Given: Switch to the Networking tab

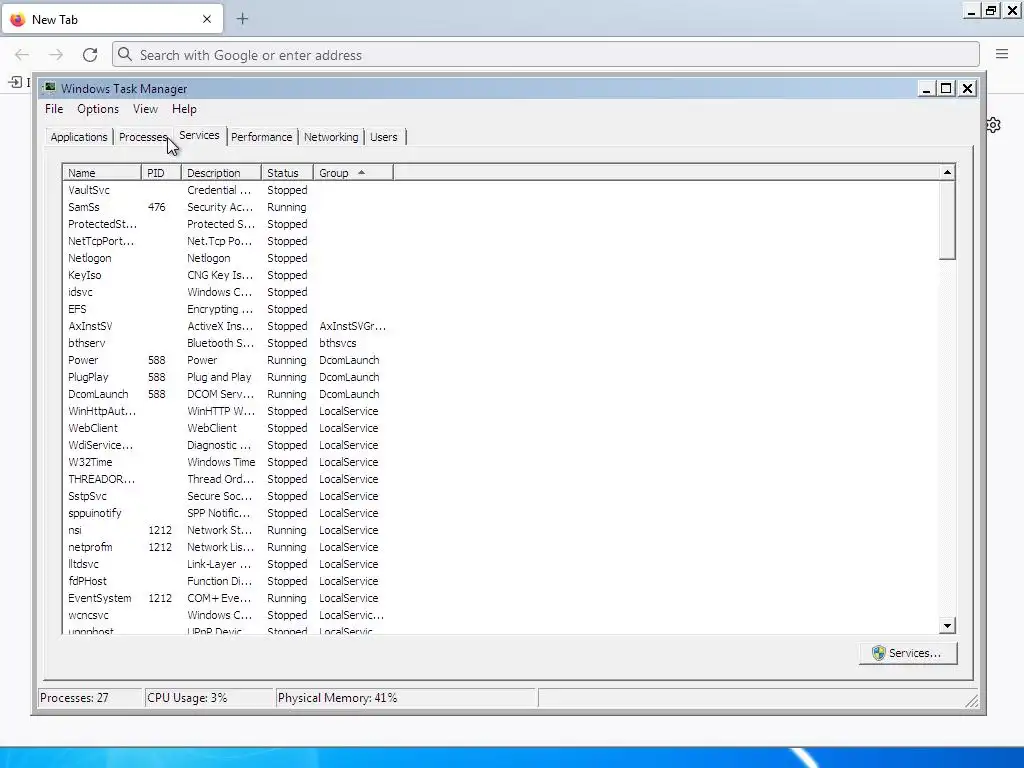Looking at the screenshot, I should (331, 137).
